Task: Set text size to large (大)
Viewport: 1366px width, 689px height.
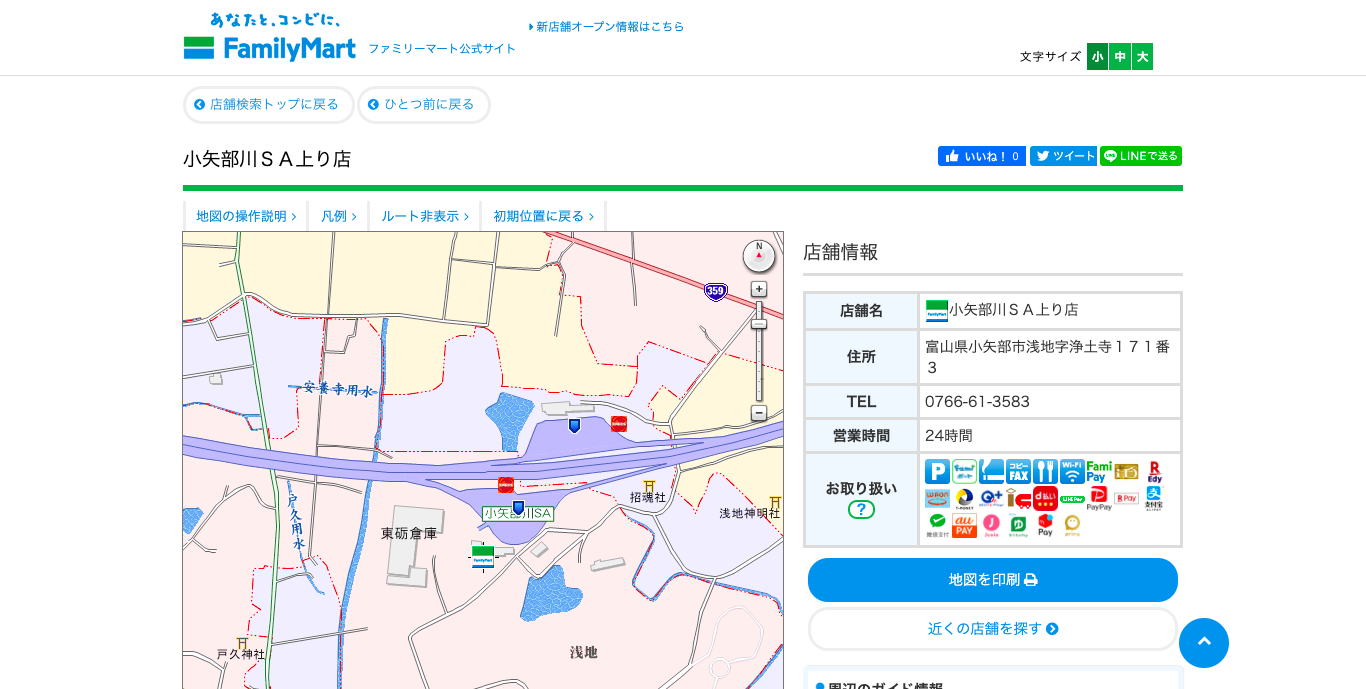Action: pyautogui.click(x=1142, y=57)
